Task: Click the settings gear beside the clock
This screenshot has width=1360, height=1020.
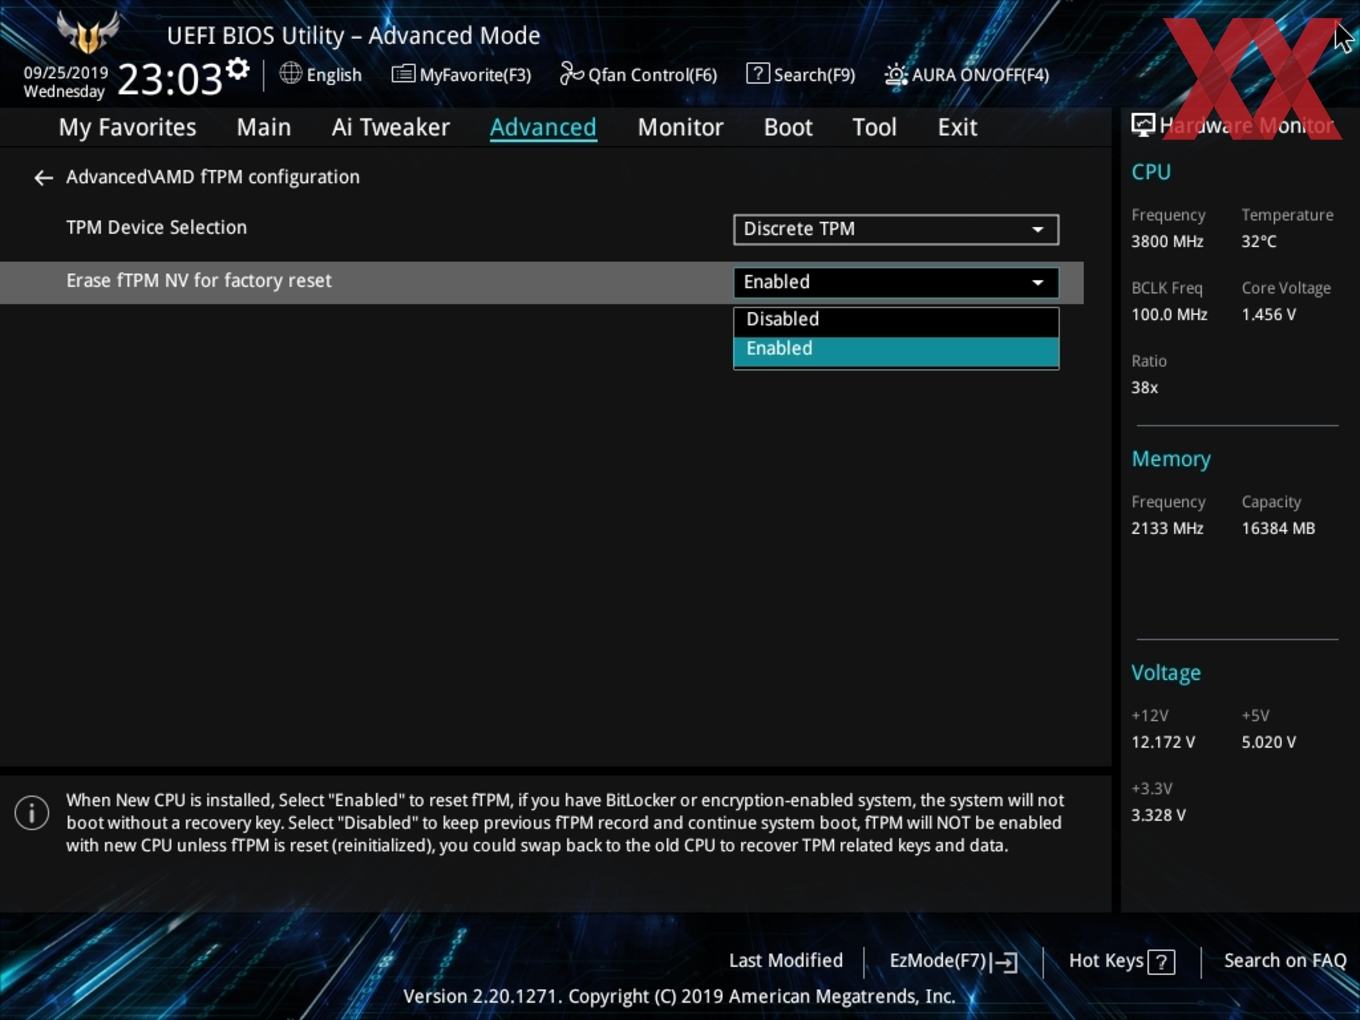Action: (237, 69)
